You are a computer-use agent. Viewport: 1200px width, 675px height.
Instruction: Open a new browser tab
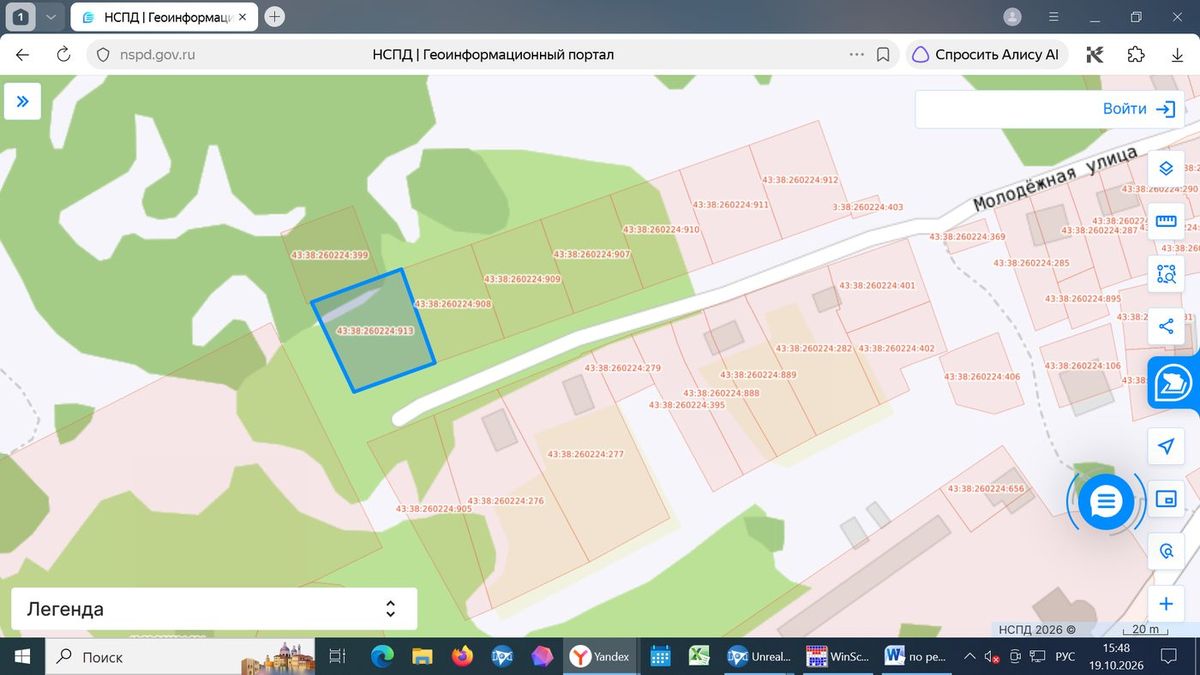(275, 17)
